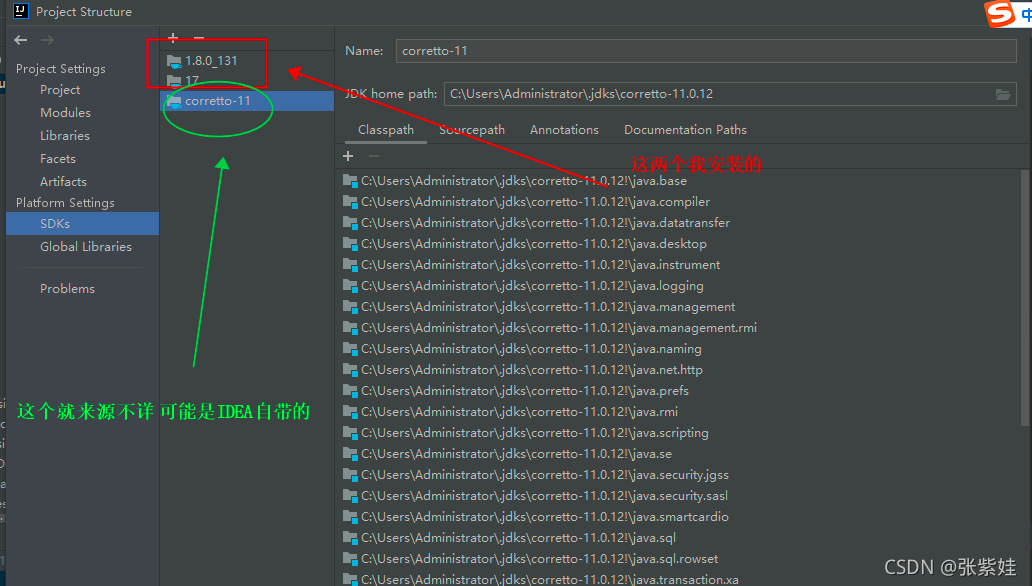
Task: Click the java.sql module folder icon
Action: tap(350, 539)
